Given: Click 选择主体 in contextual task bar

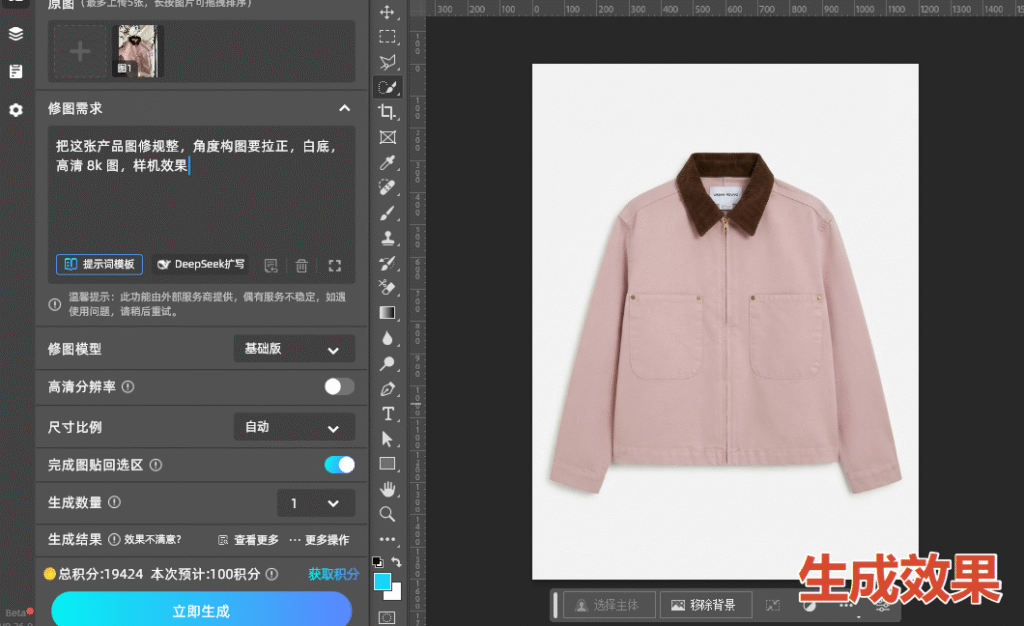Looking at the screenshot, I should [x=608, y=604].
